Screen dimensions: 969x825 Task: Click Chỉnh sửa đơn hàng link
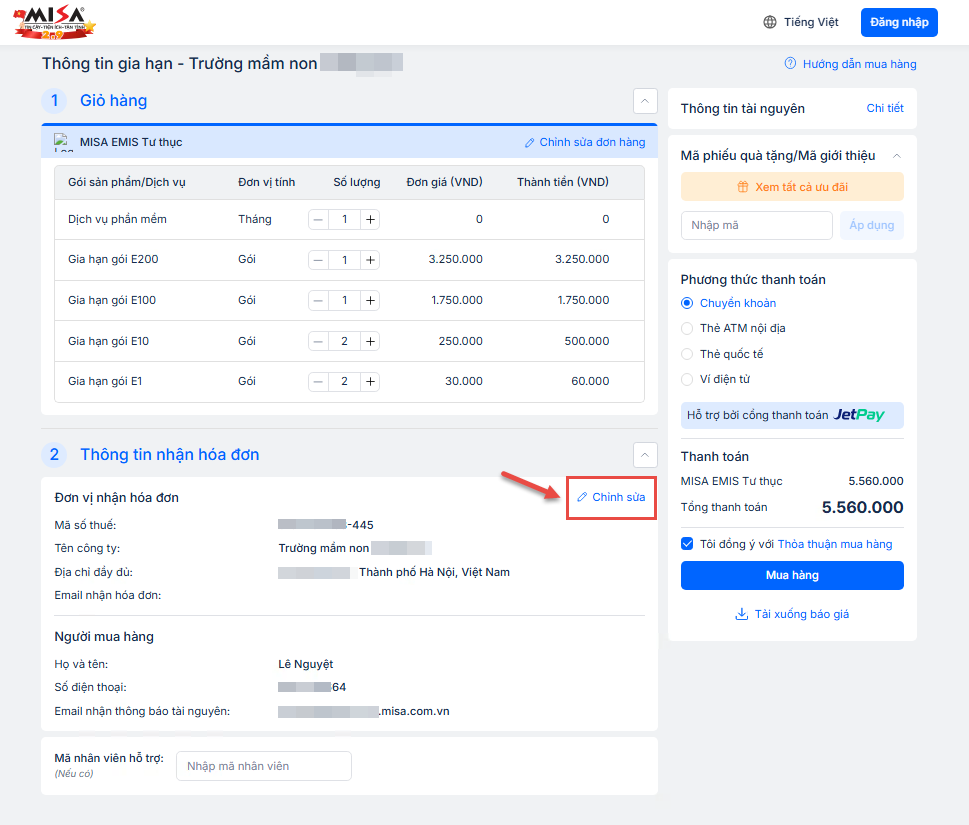585,143
